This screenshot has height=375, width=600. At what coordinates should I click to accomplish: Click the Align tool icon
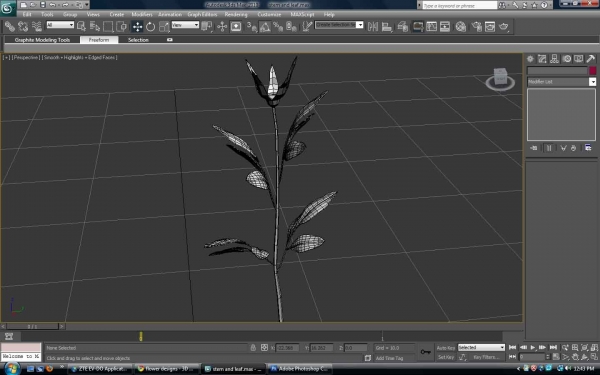386,26
